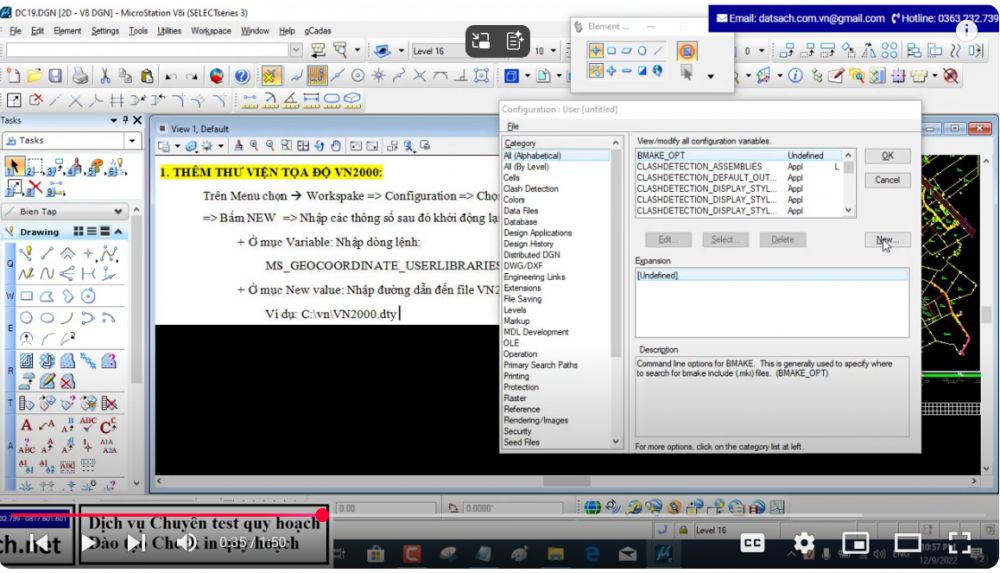Viewport: 1000px width, 573px height.
Task: Expand the Element toolbox extended settings arrow
Action: click(710, 76)
